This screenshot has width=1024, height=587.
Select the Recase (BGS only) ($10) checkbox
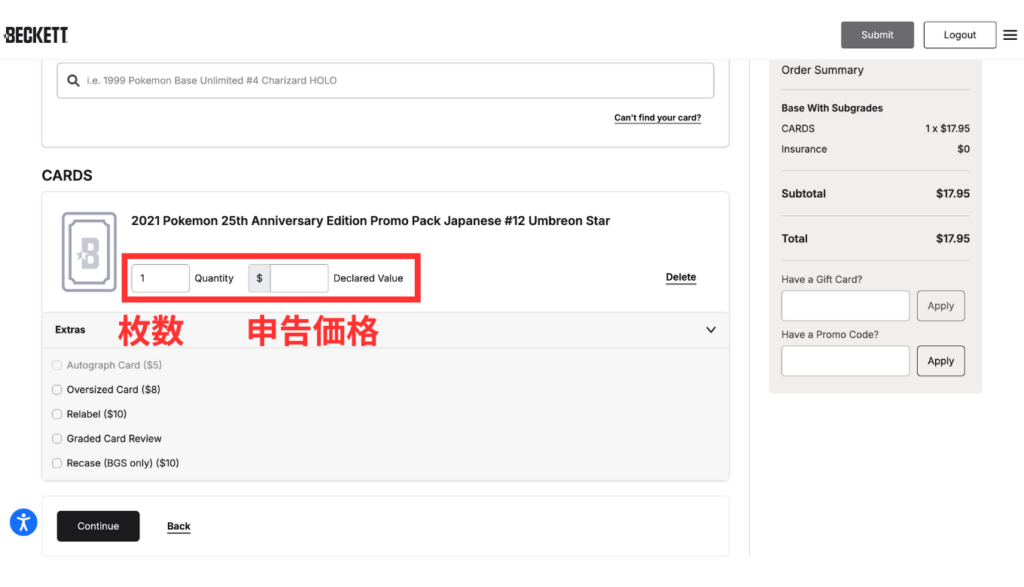[57, 464]
